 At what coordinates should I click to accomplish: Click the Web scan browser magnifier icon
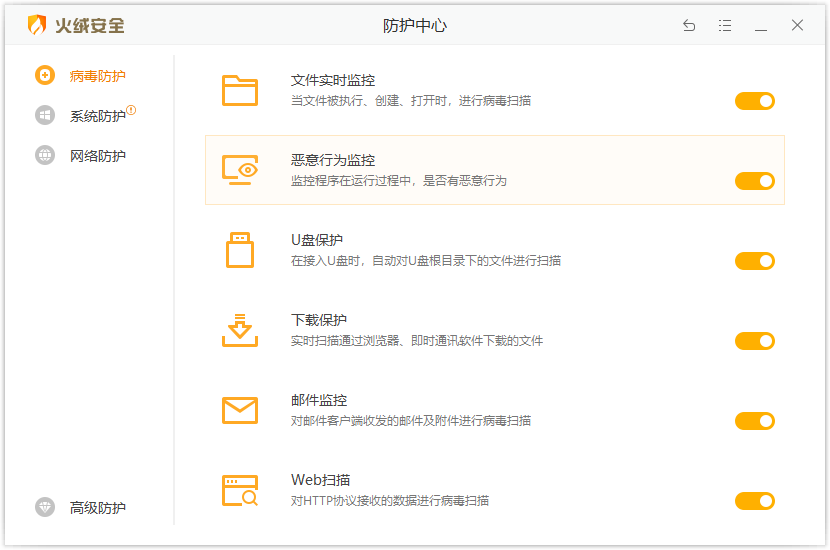click(x=240, y=490)
